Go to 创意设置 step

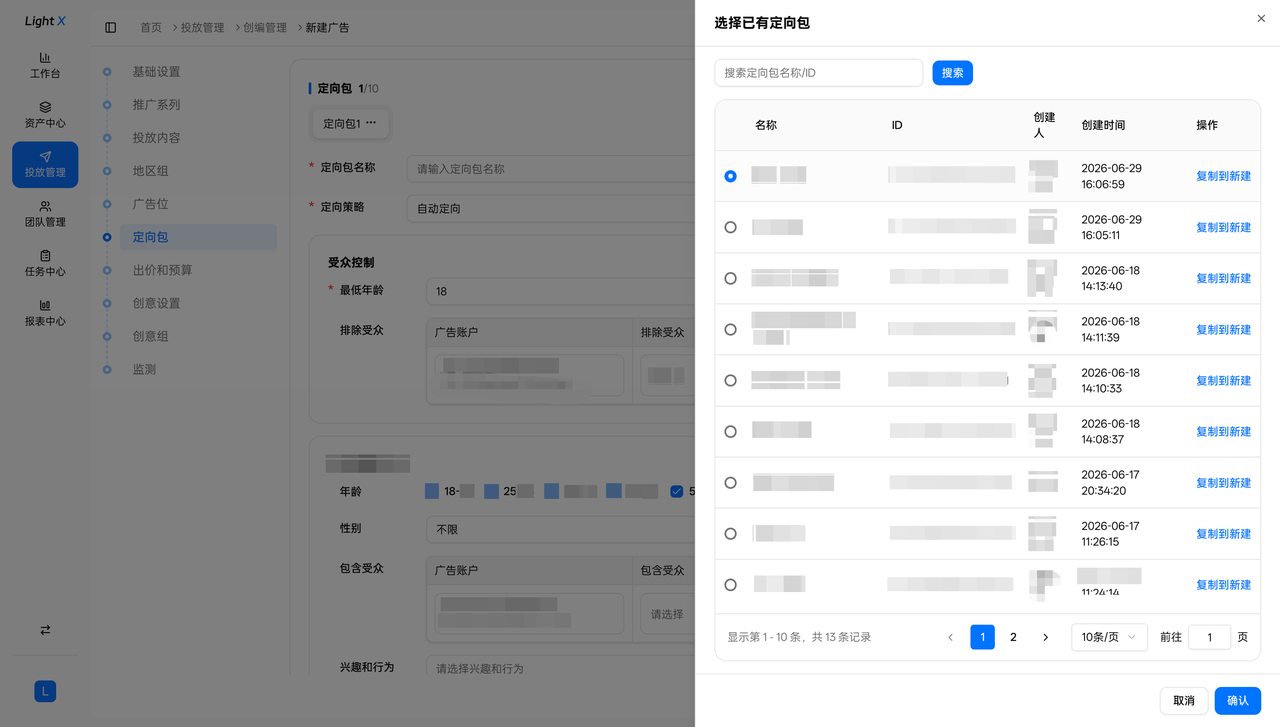tap(156, 303)
